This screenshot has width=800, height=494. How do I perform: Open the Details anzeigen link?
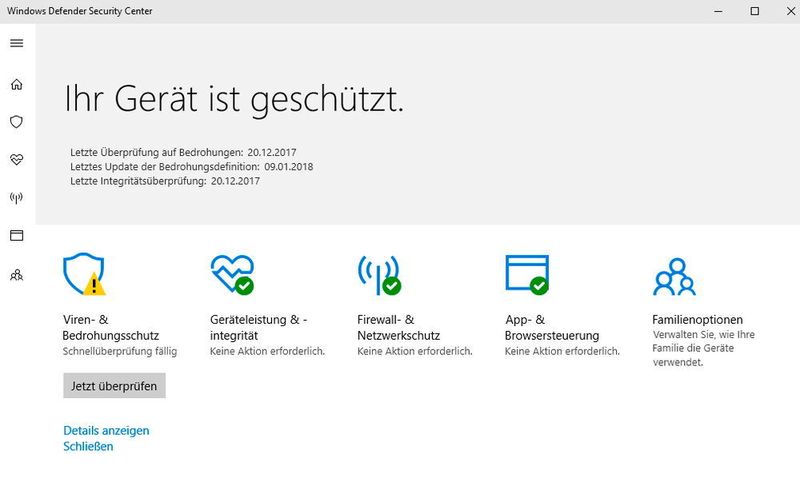click(x=106, y=431)
